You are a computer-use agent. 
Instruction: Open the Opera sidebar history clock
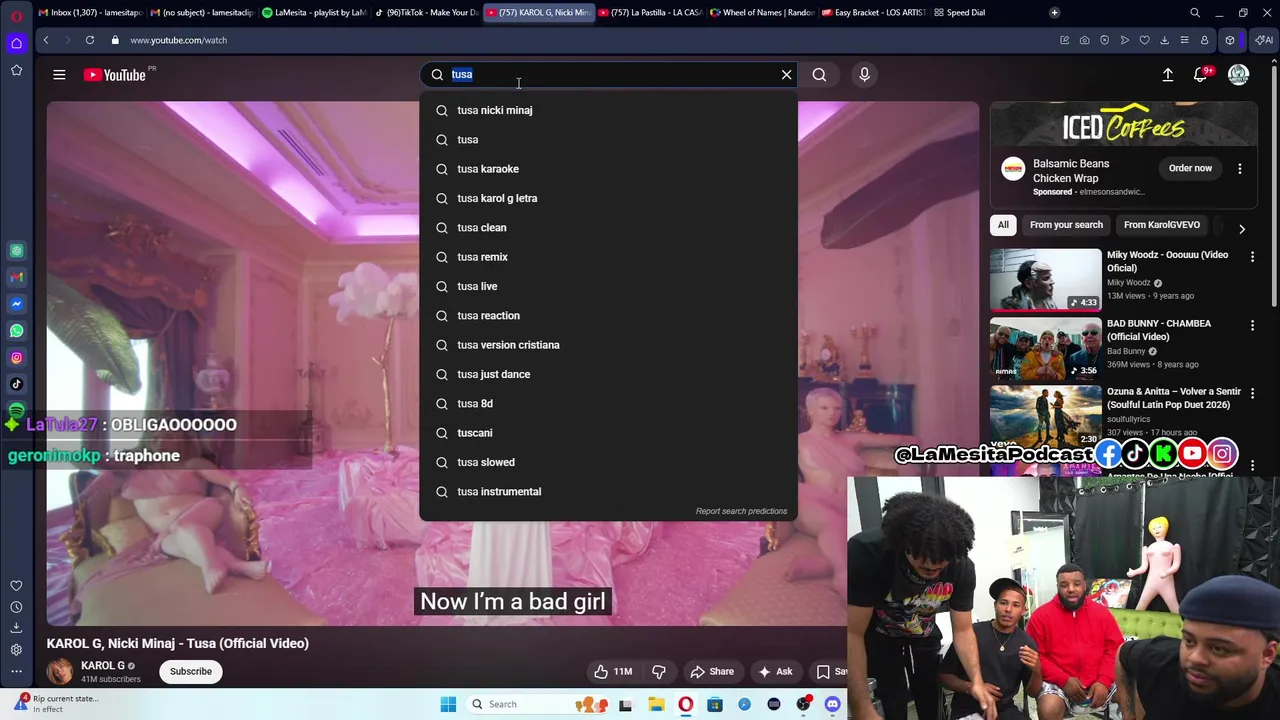point(16,607)
